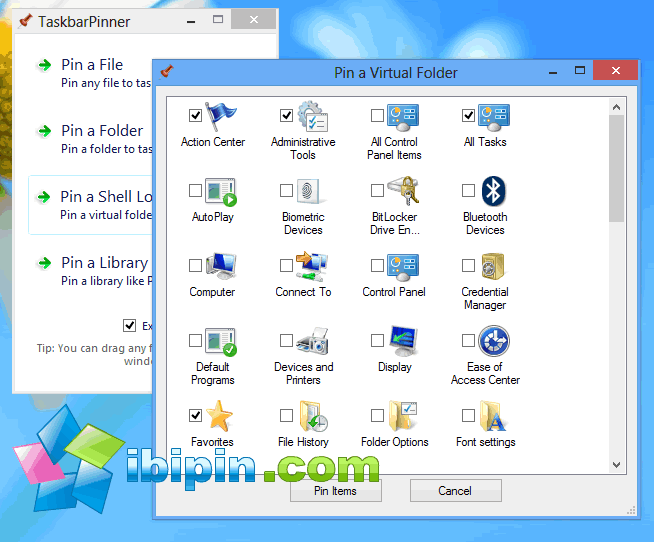Choose Pin a Folder in TaskbarPinner
This screenshot has height=542, width=654.
coord(91,139)
